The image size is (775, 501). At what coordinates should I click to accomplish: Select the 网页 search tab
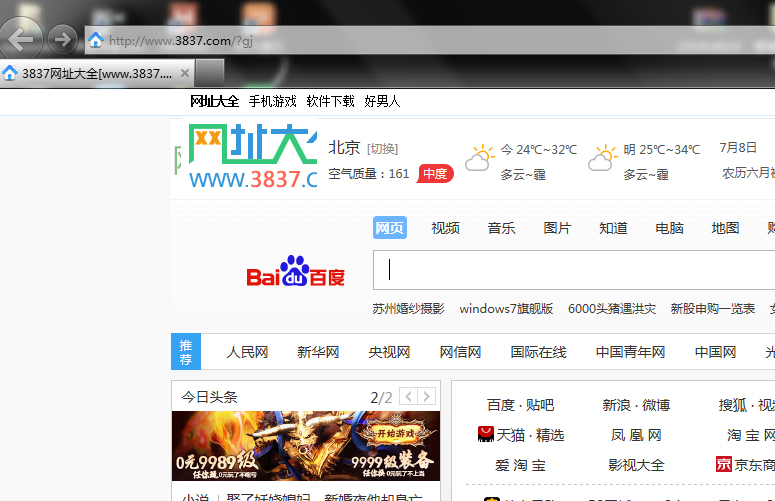coord(390,228)
